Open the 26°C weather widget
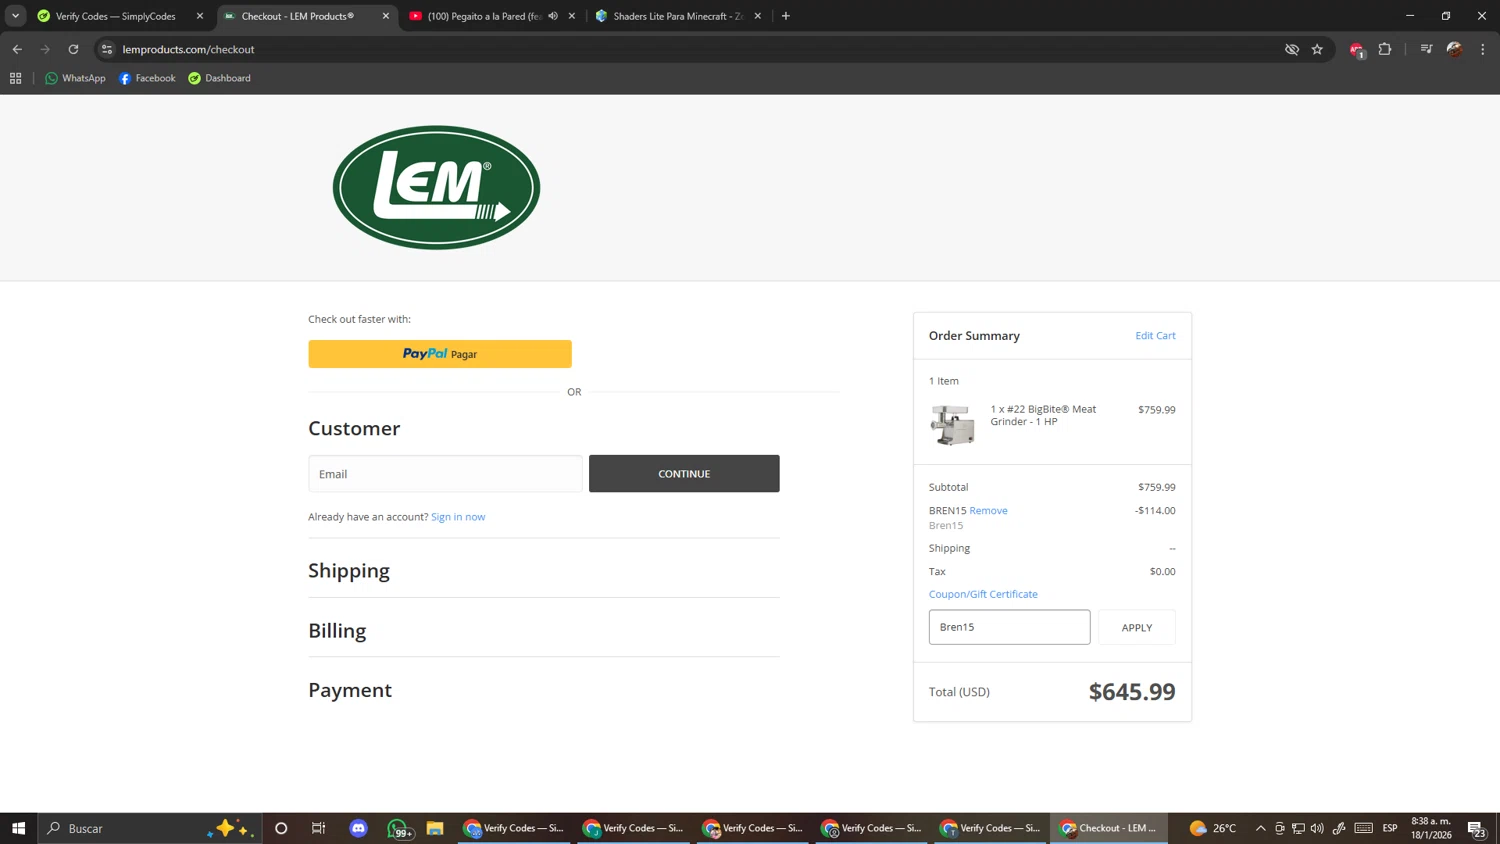Viewport: 1500px width, 844px height. (1213, 828)
